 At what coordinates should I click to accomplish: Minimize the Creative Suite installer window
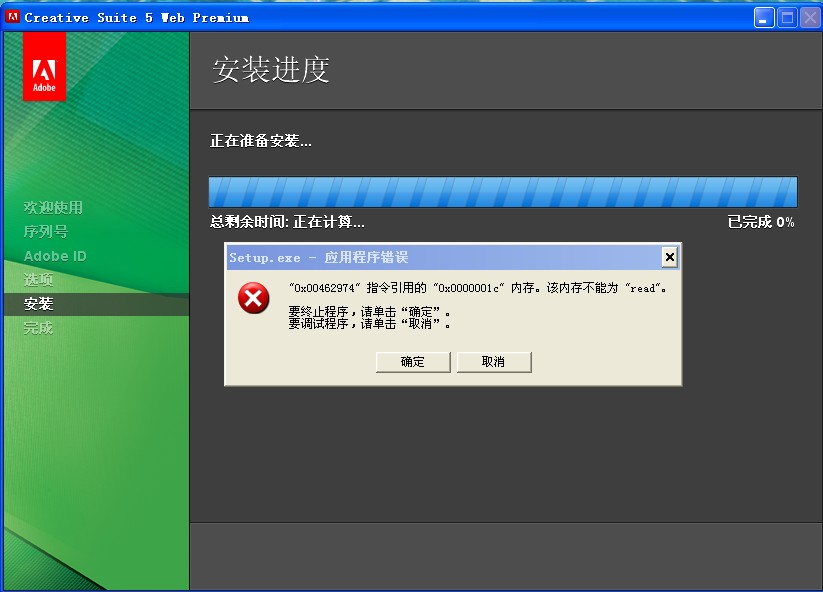(x=764, y=18)
